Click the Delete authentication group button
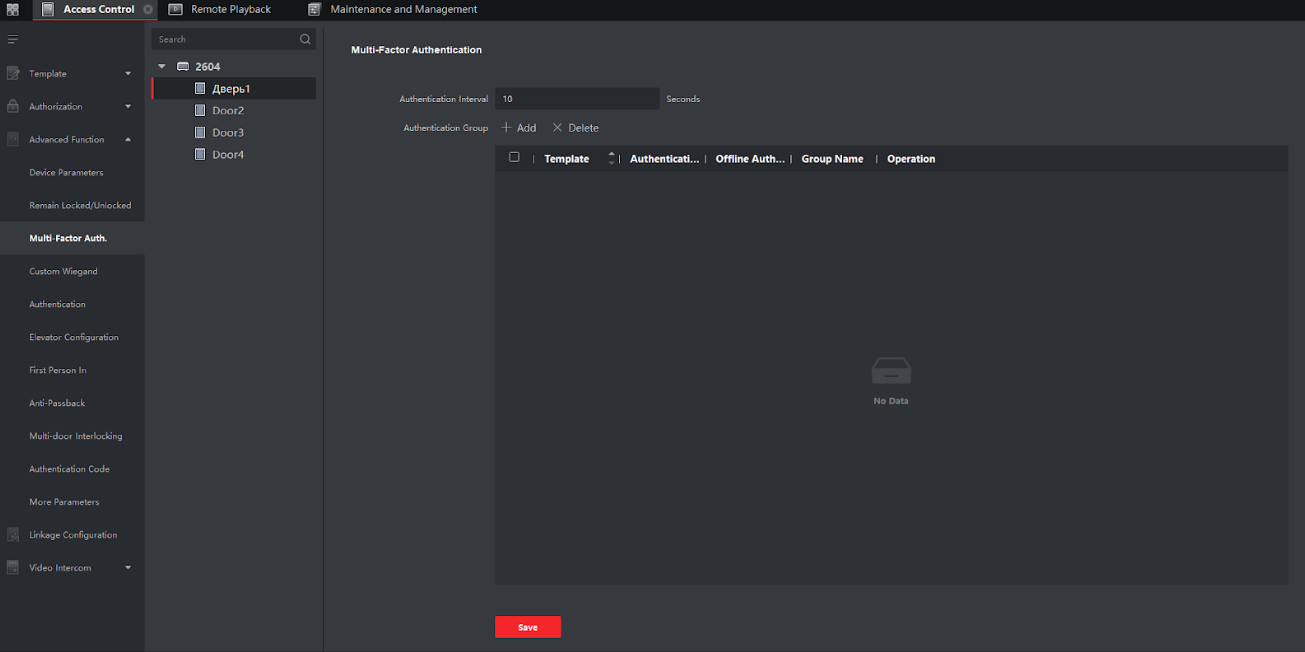This screenshot has height=652, width=1305. pos(575,128)
